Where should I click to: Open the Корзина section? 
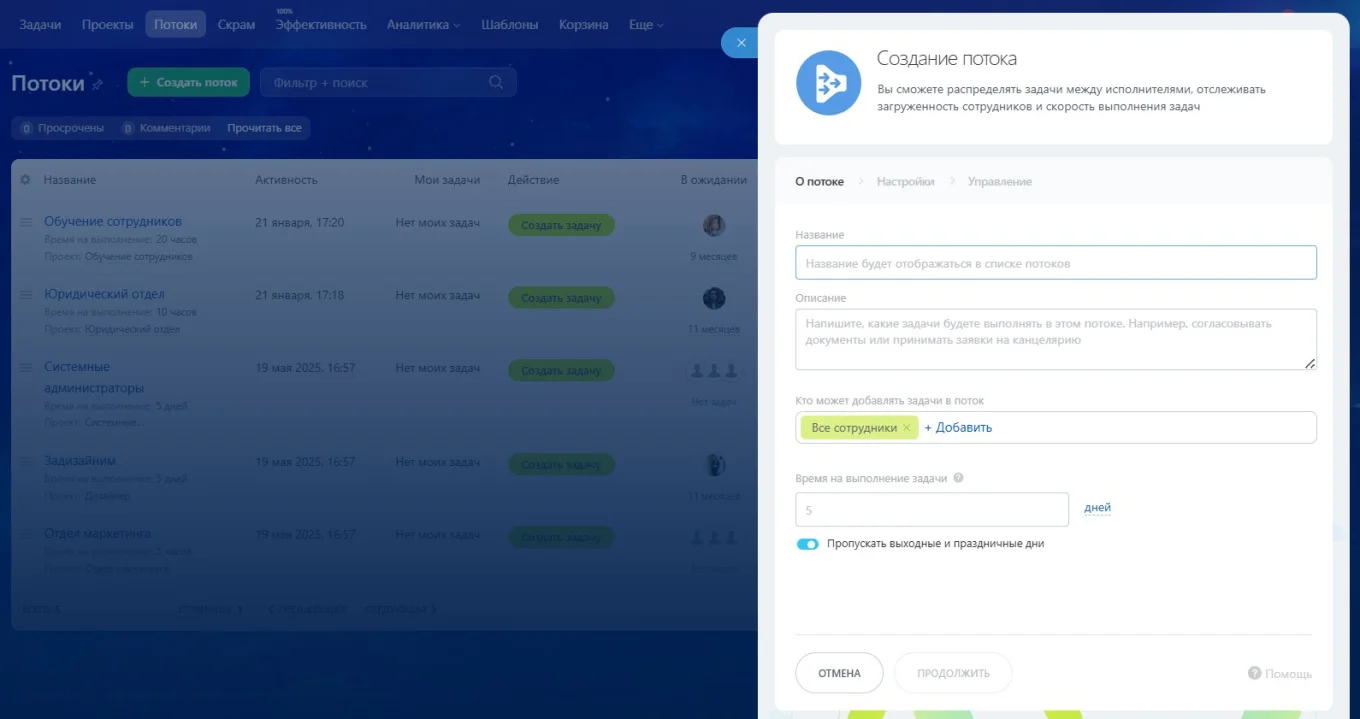583,25
